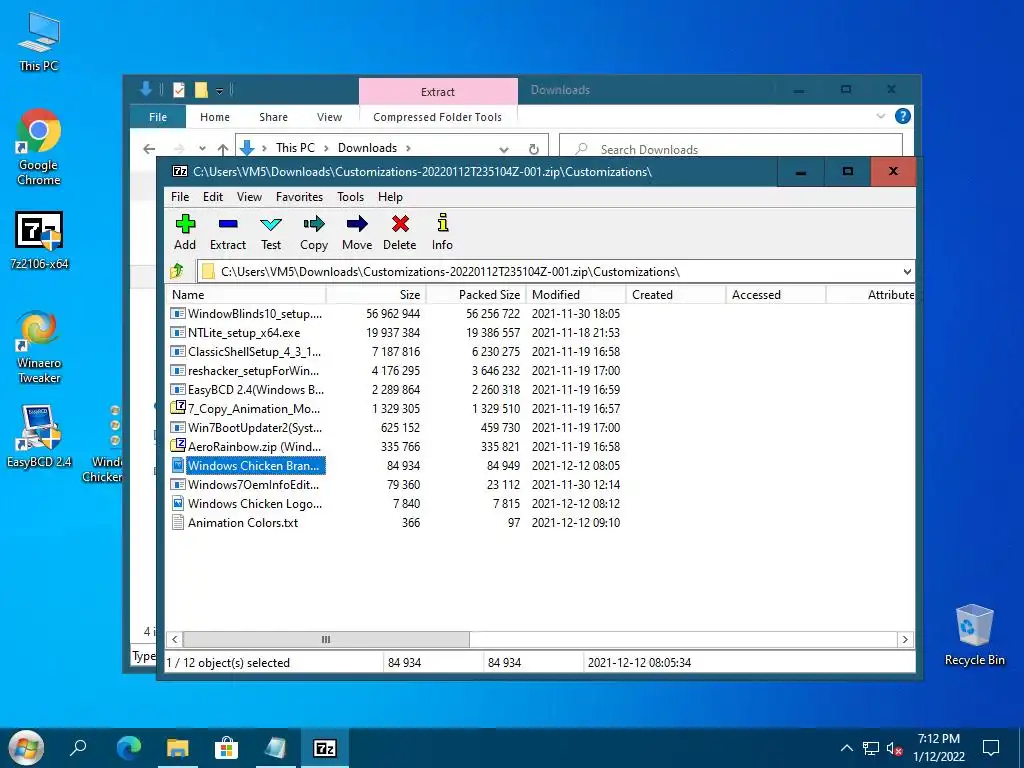Select Animation Colors.txt in the list

click(234, 522)
